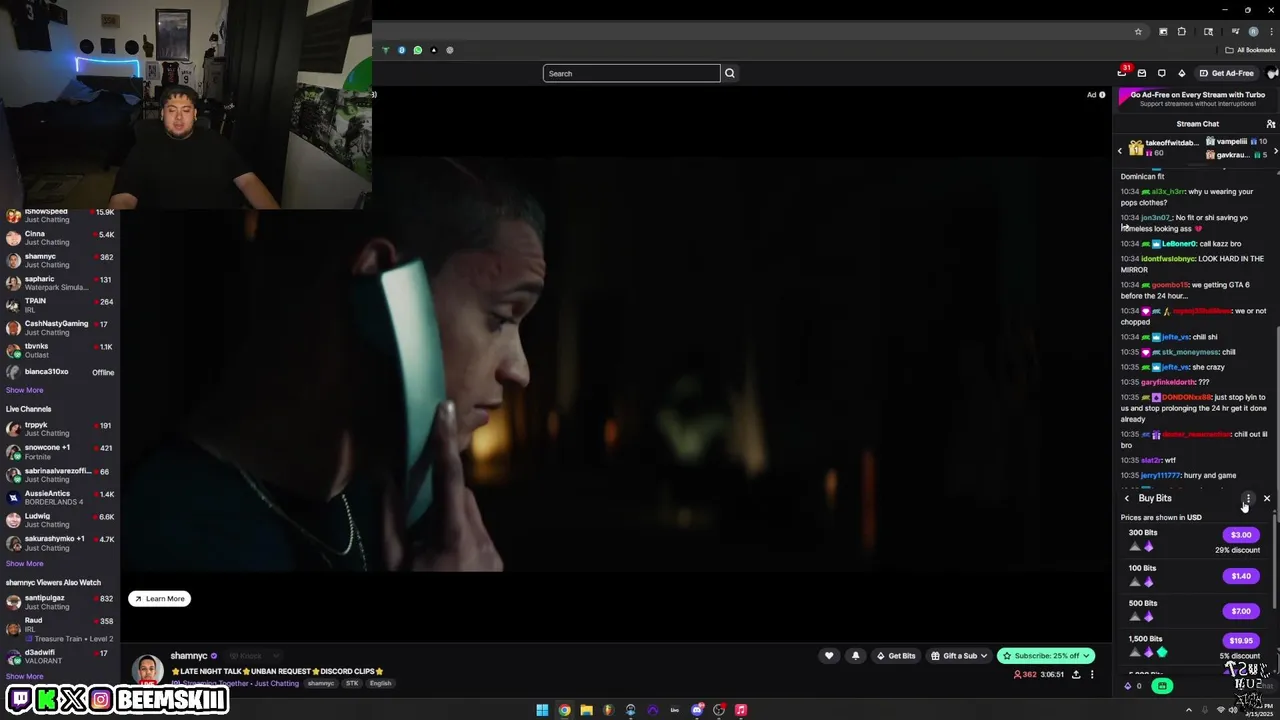Click chat username LeBoner0

(x=1178, y=244)
